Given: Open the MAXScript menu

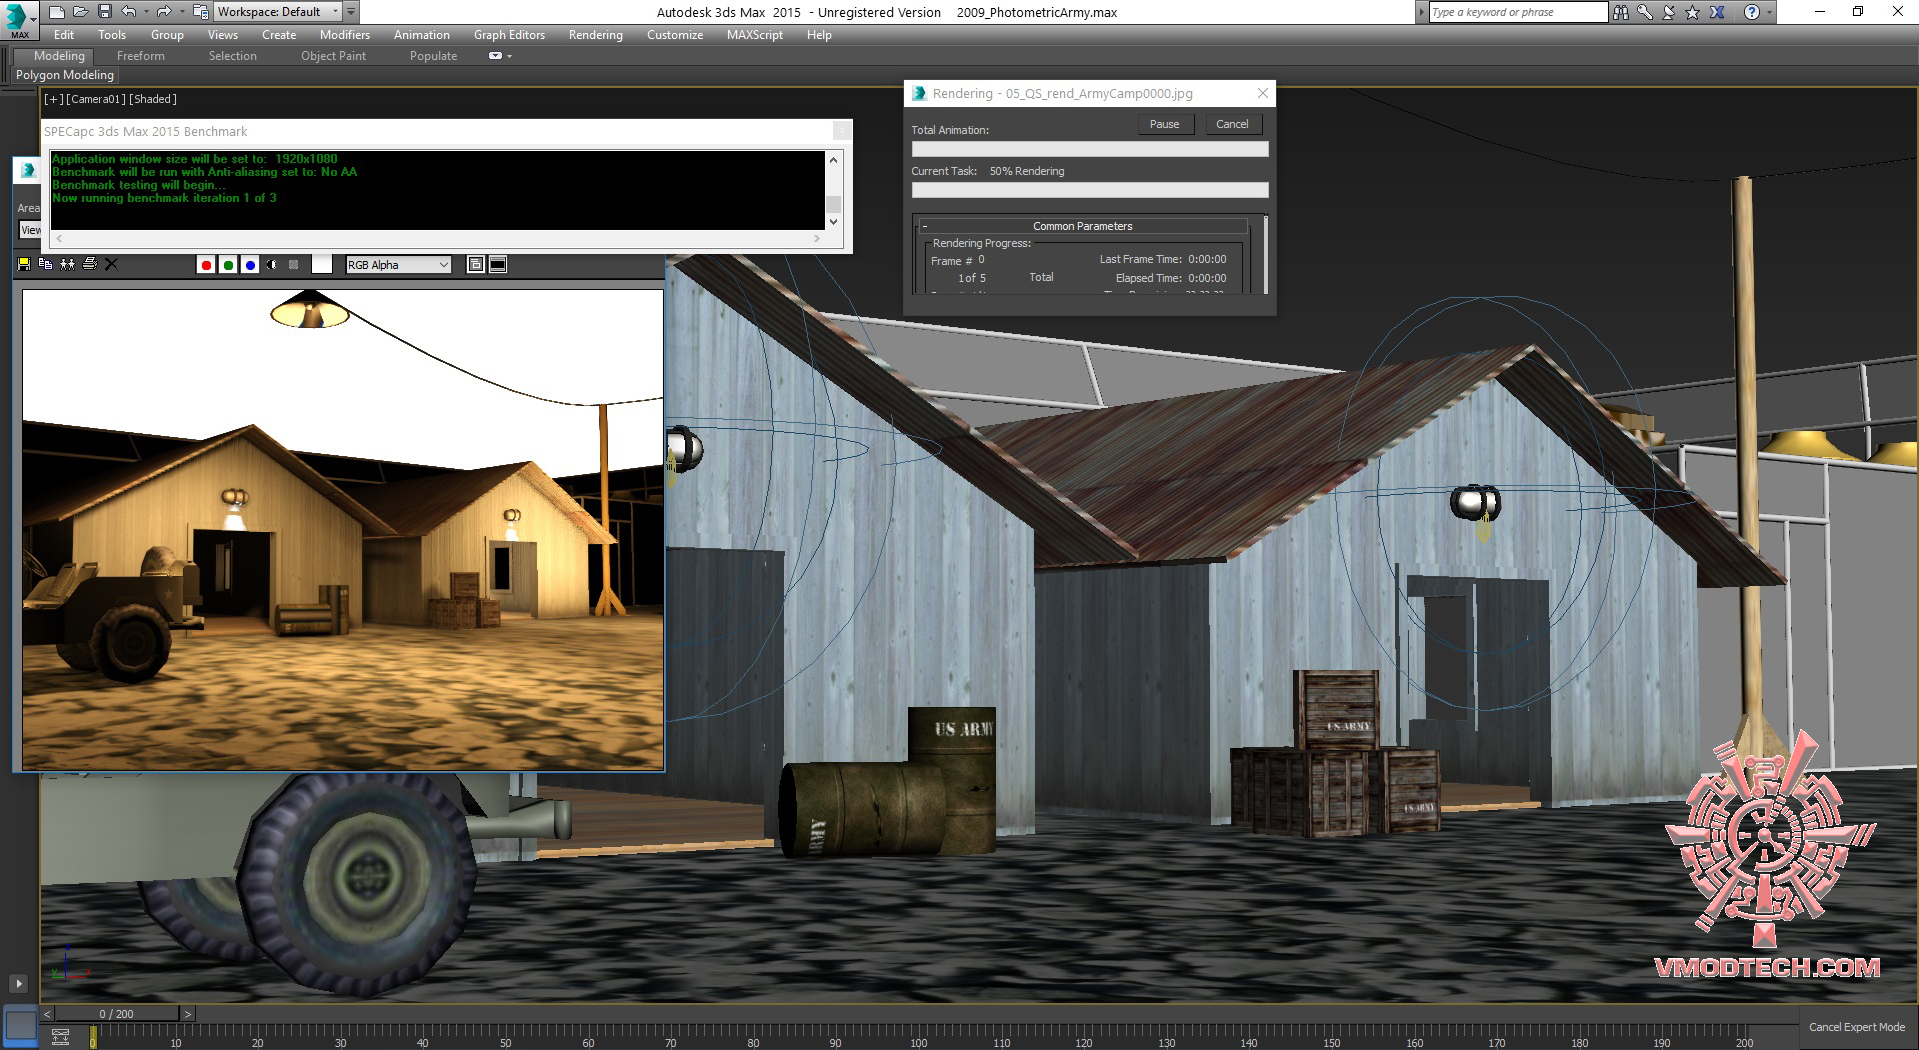Looking at the screenshot, I should click(755, 35).
